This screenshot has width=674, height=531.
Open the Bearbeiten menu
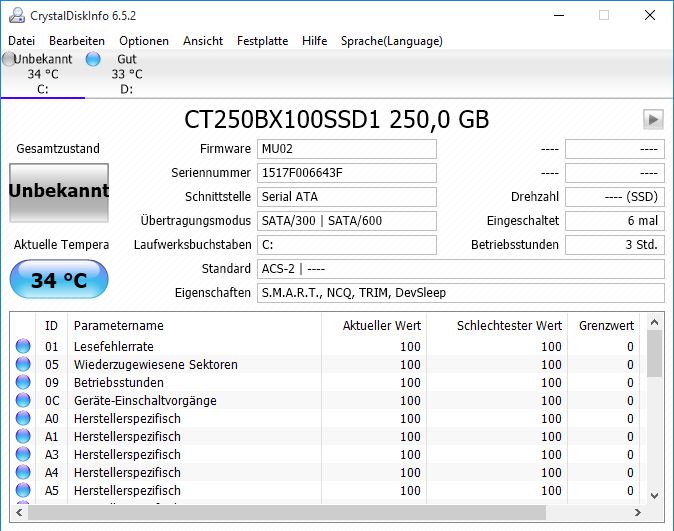click(x=77, y=41)
